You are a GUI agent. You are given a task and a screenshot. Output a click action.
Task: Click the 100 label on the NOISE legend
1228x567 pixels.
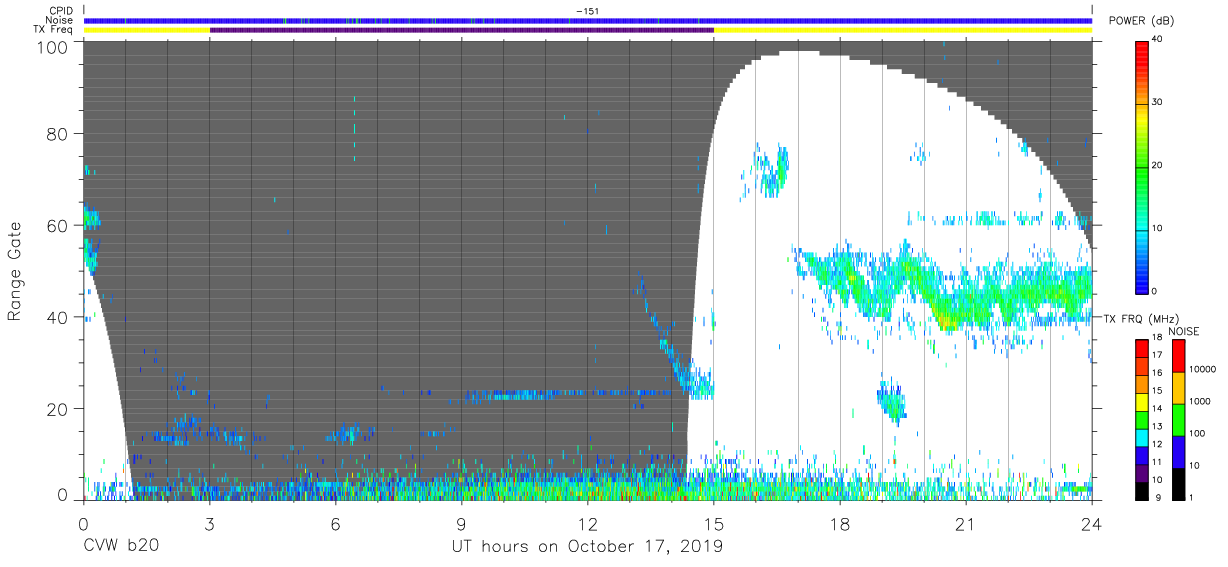1199,433
